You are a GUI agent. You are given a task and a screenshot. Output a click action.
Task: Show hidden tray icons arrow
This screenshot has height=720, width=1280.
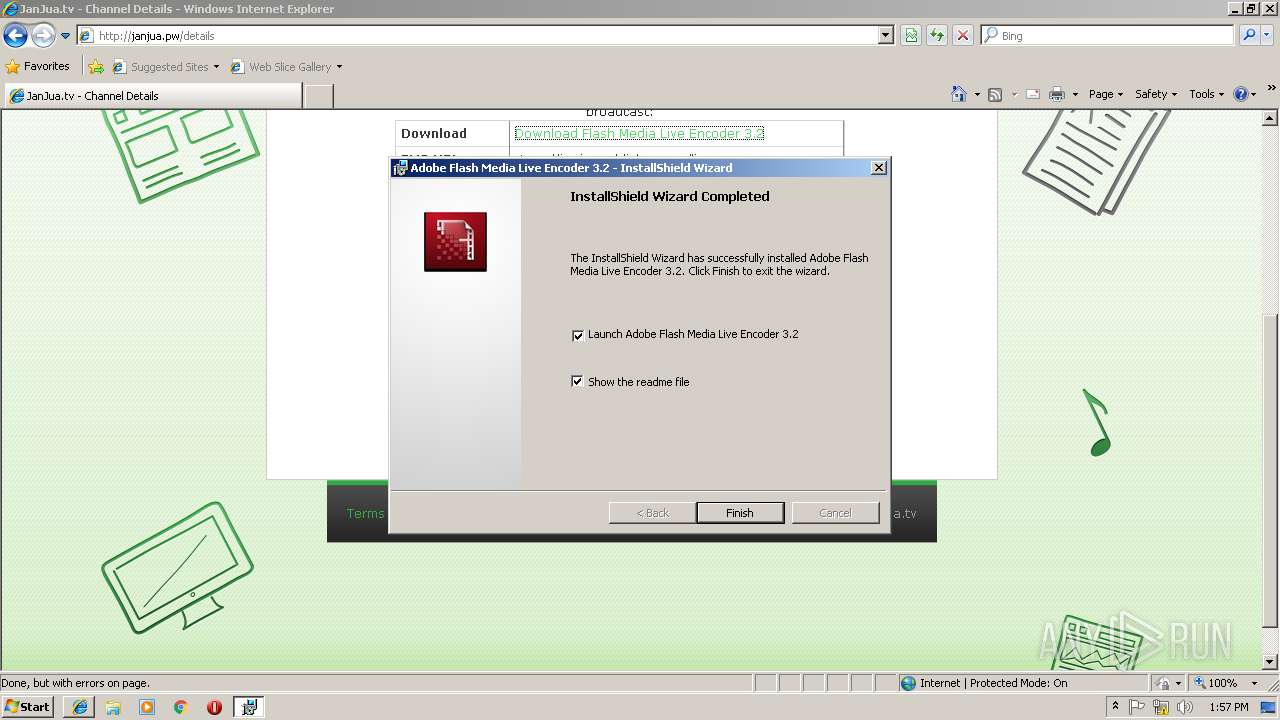tap(1116, 707)
